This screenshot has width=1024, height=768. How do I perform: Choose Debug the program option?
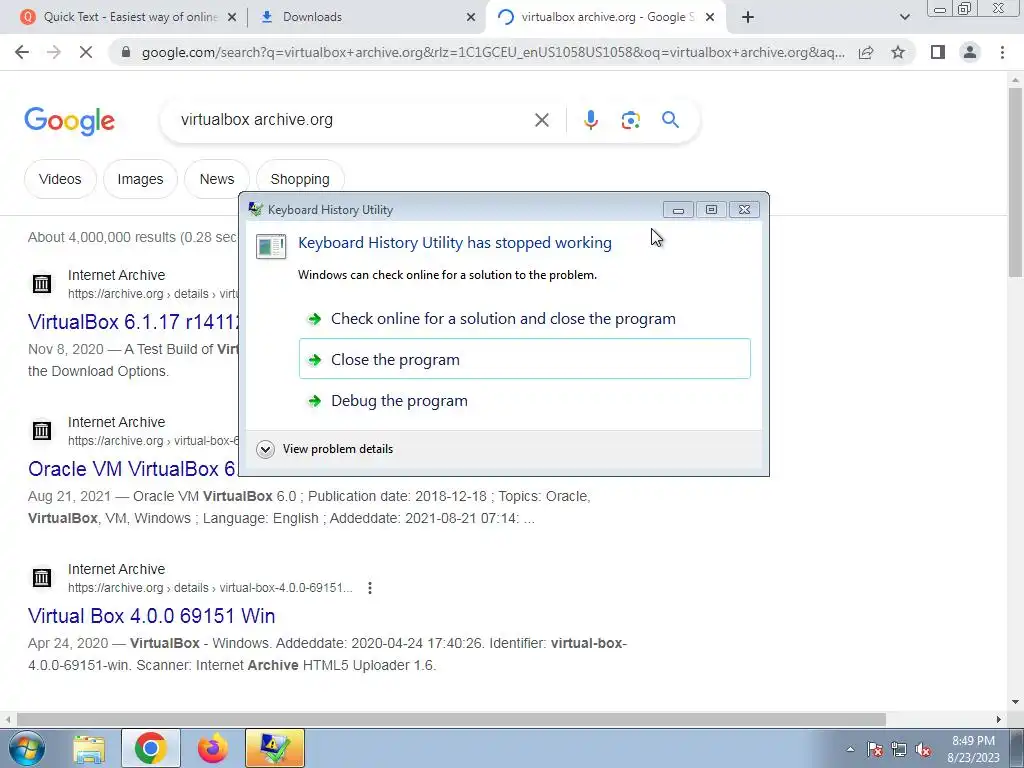pyautogui.click(x=524, y=400)
